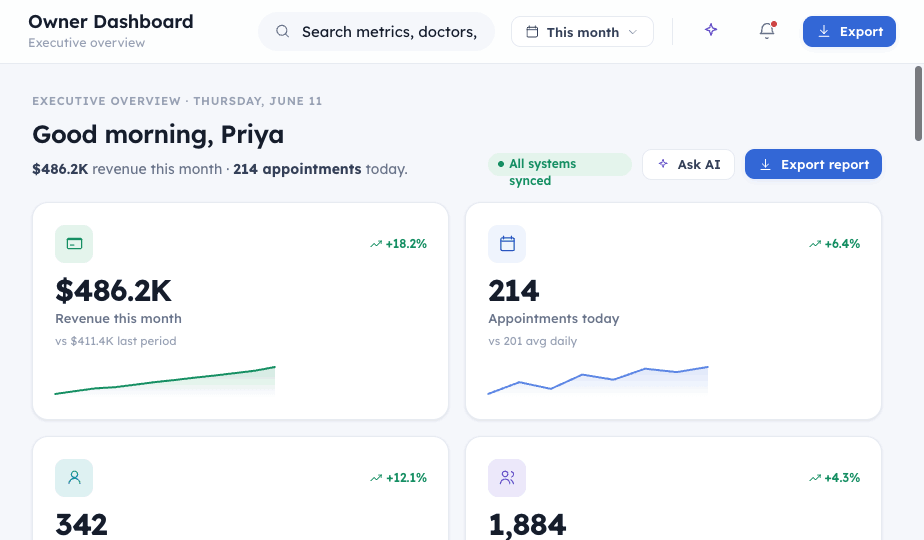Open the AI sparkle assistant in header

pyautogui.click(x=711, y=29)
